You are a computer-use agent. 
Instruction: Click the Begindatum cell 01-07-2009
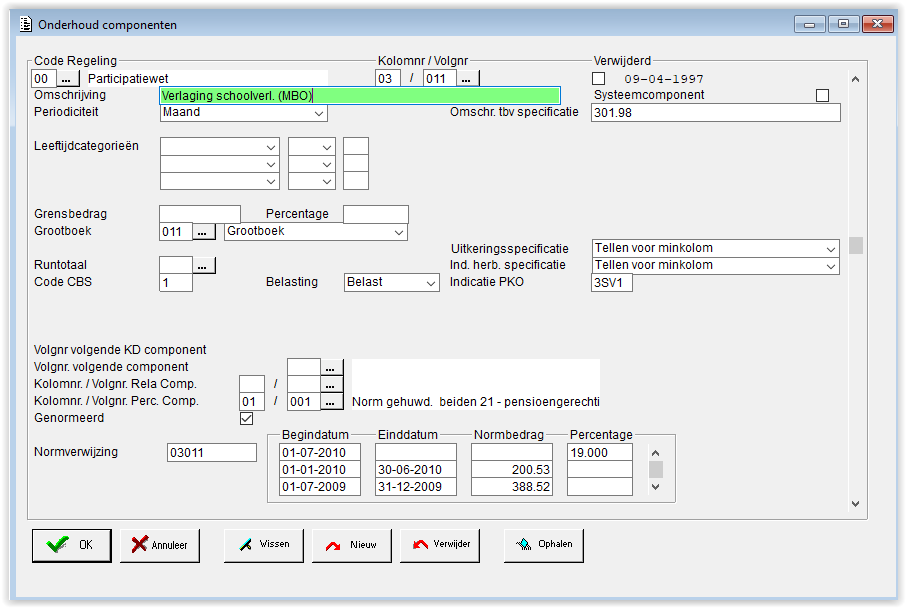click(x=320, y=487)
